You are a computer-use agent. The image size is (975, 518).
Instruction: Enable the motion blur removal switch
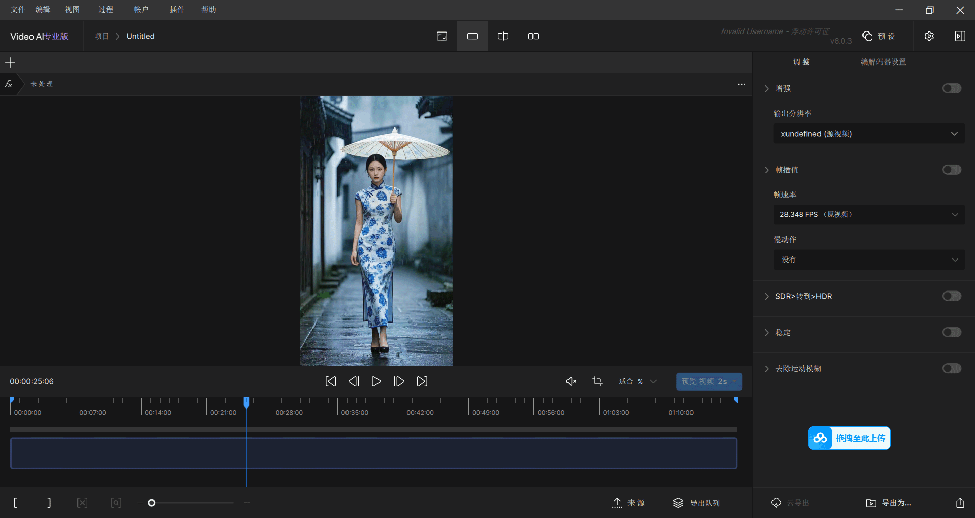(x=951, y=368)
